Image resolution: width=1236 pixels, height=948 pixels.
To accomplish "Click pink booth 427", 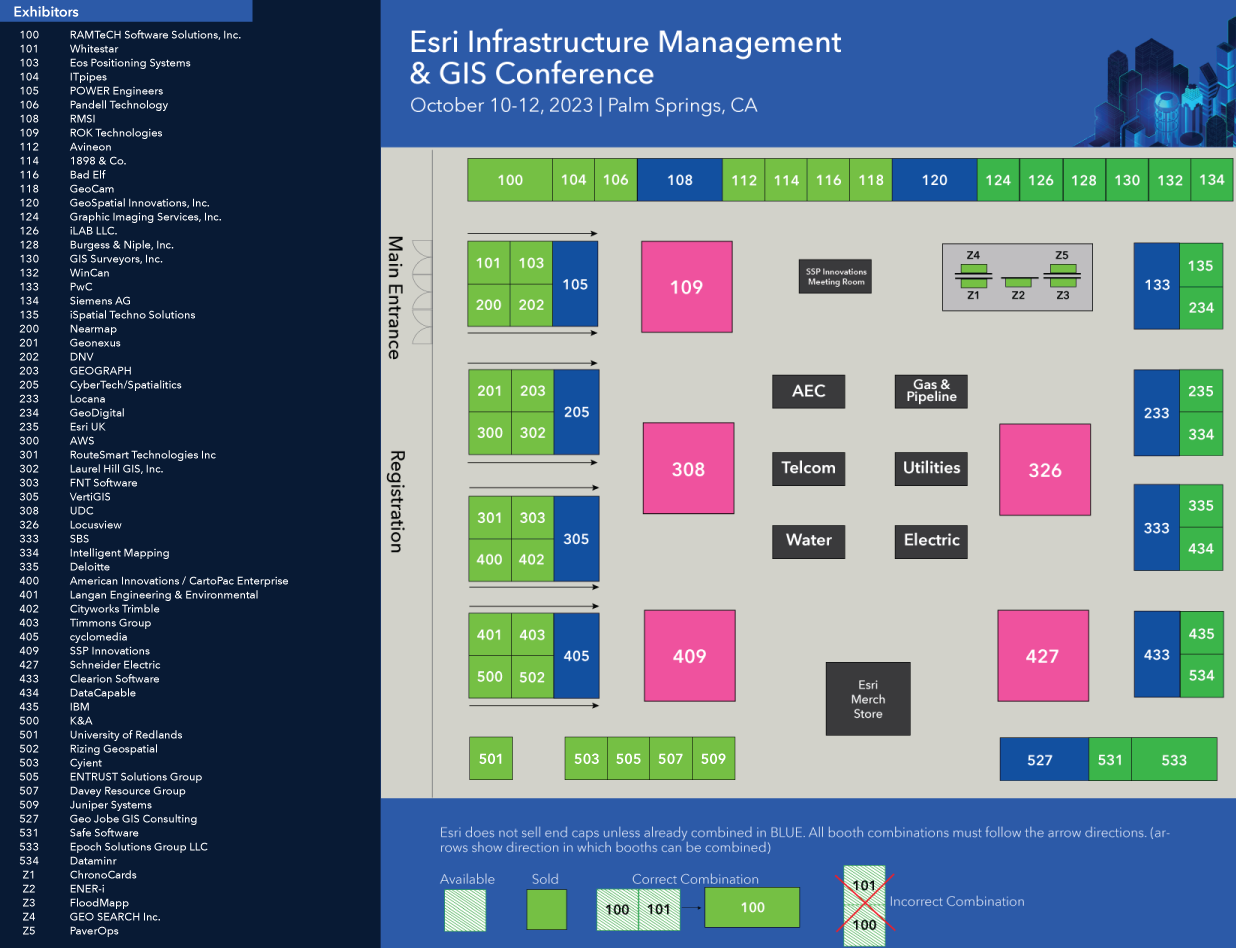I will point(1043,656).
